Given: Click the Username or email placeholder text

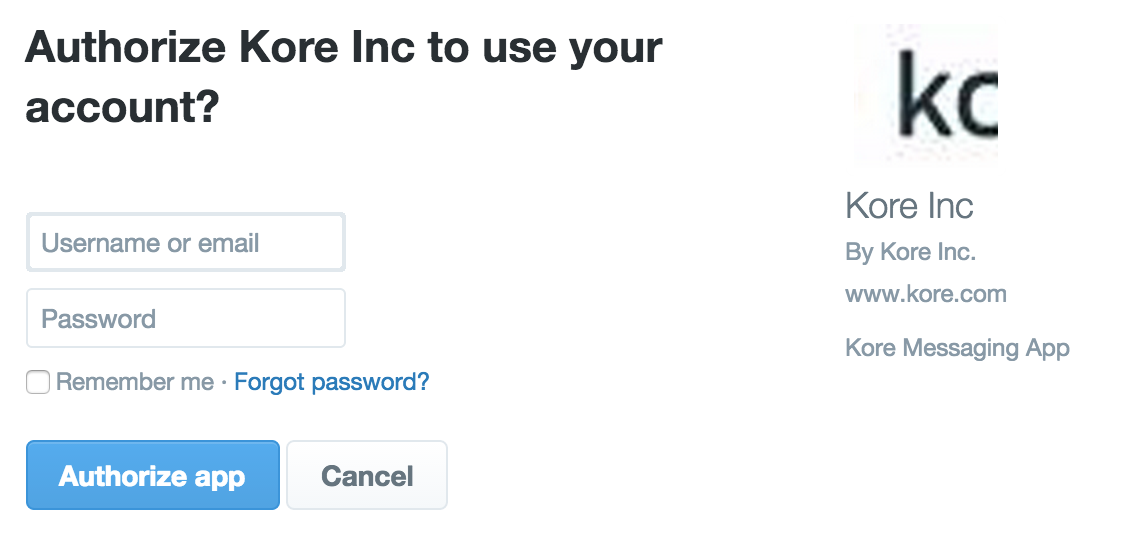Looking at the screenshot, I should coord(150,243).
